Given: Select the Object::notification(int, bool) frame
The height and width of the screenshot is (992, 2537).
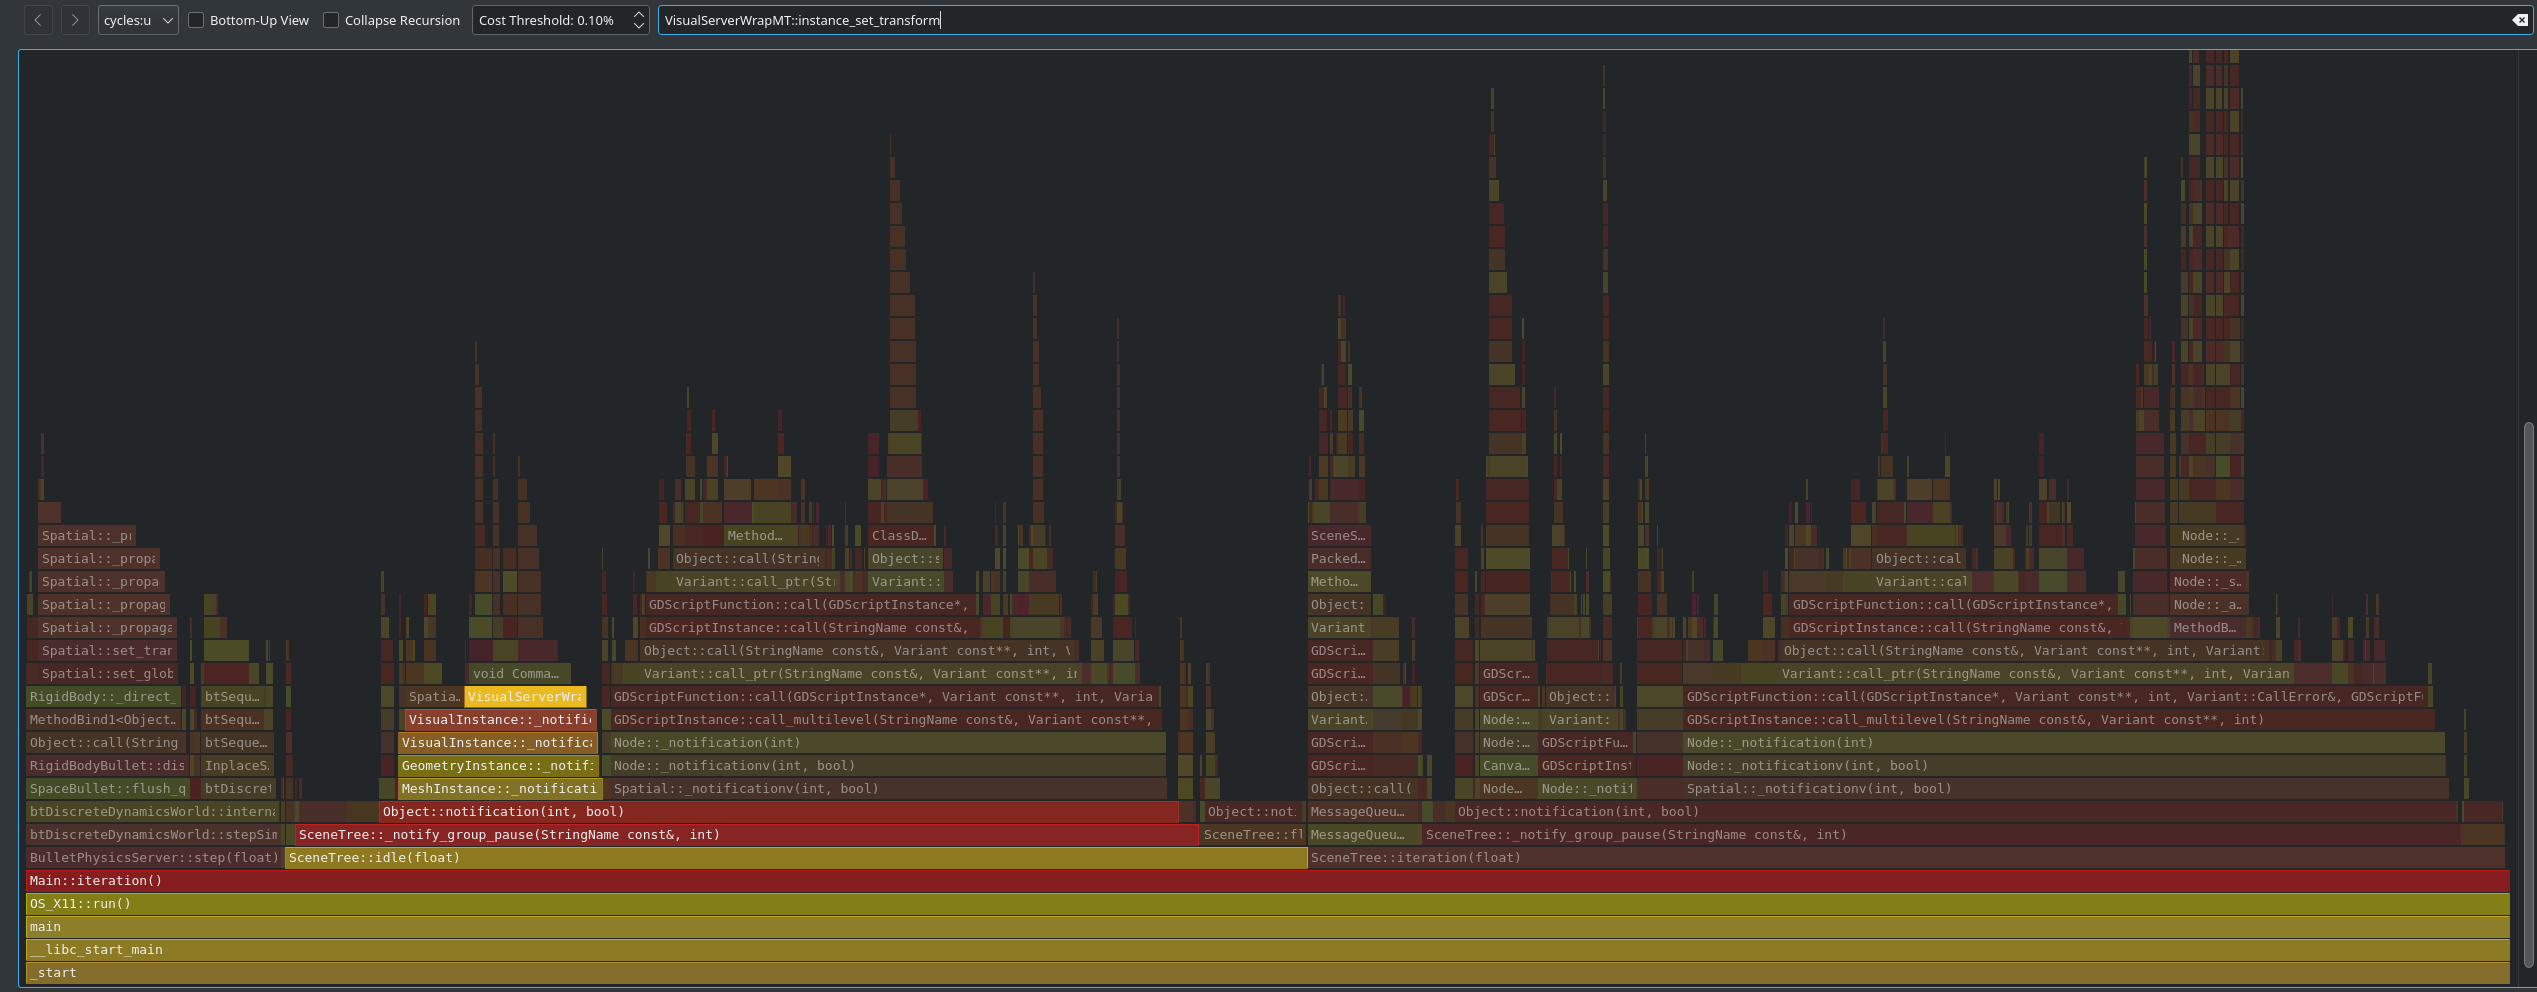Looking at the screenshot, I should pos(700,811).
